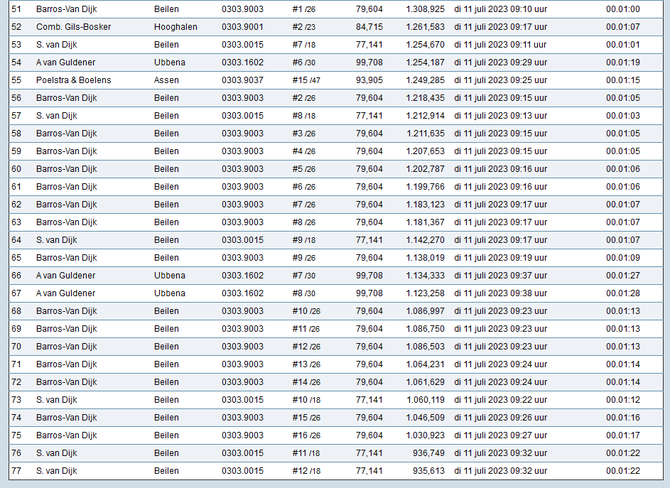Select pigeon entry #16 /26
This screenshot has width=670, height=488.
(306, 435)
